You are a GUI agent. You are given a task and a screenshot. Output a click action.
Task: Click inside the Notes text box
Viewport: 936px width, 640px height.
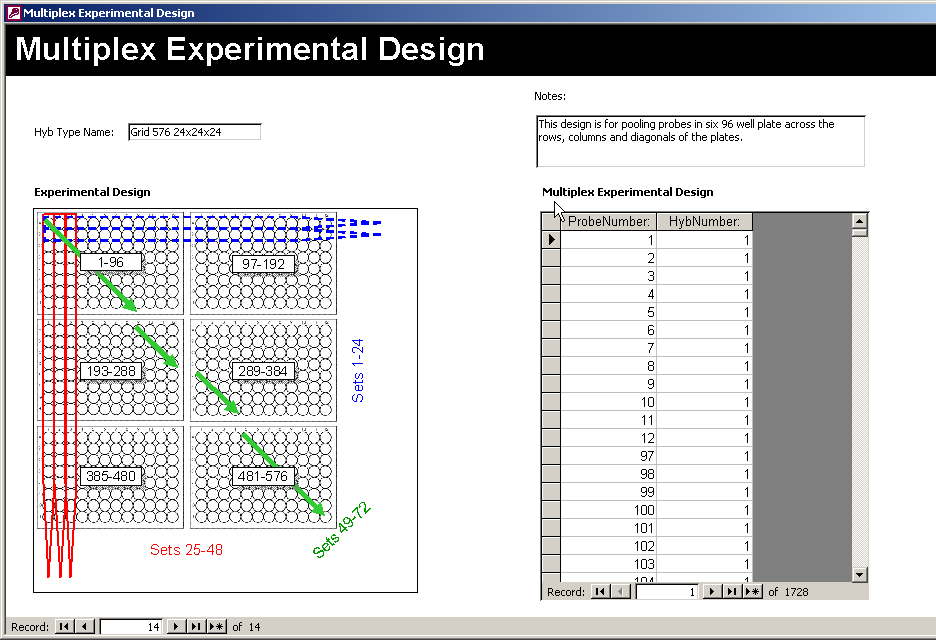700,140
